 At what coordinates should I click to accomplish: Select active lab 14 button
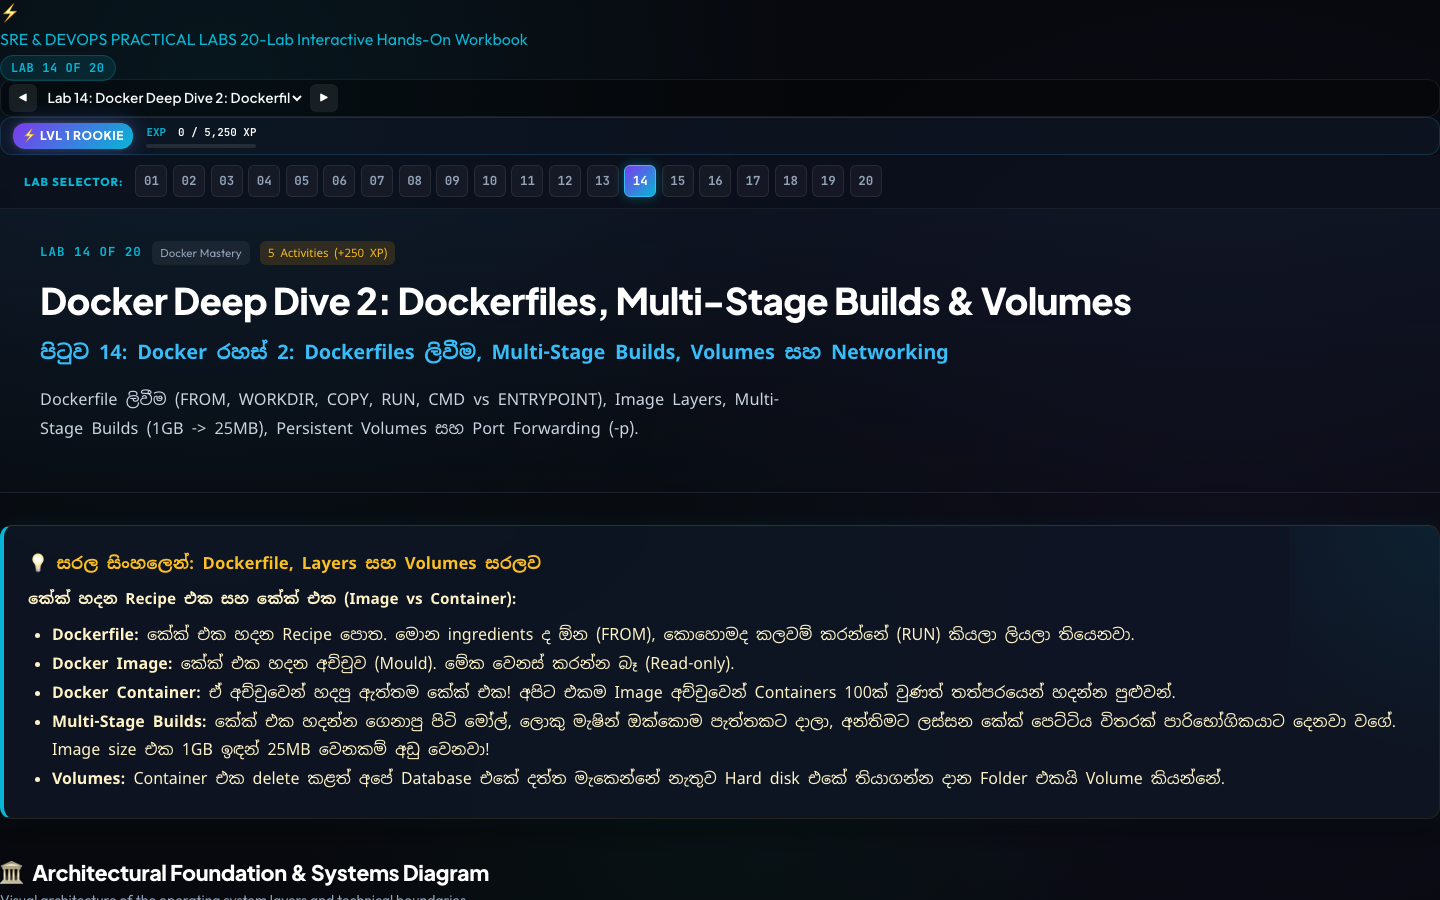(x=640, y=181)
